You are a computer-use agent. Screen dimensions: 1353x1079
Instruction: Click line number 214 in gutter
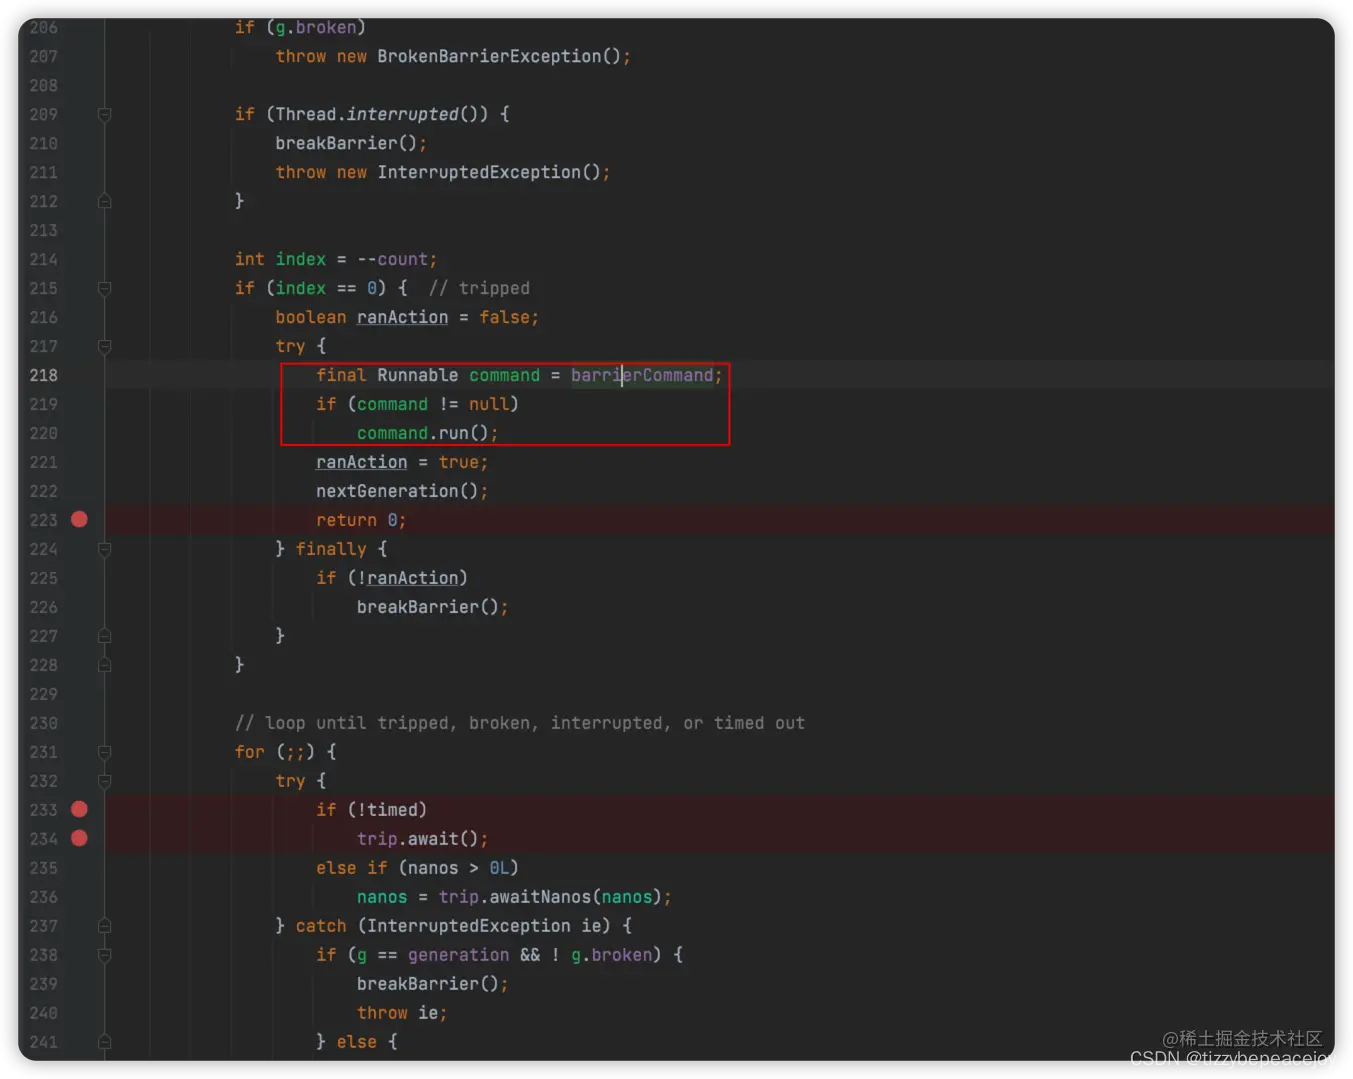(43, 259)
